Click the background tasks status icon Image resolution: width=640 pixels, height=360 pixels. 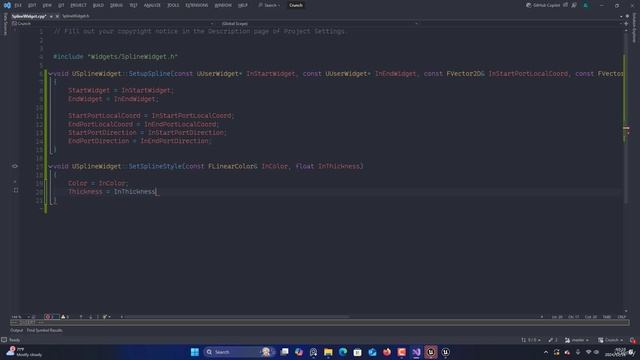(4, 340)
